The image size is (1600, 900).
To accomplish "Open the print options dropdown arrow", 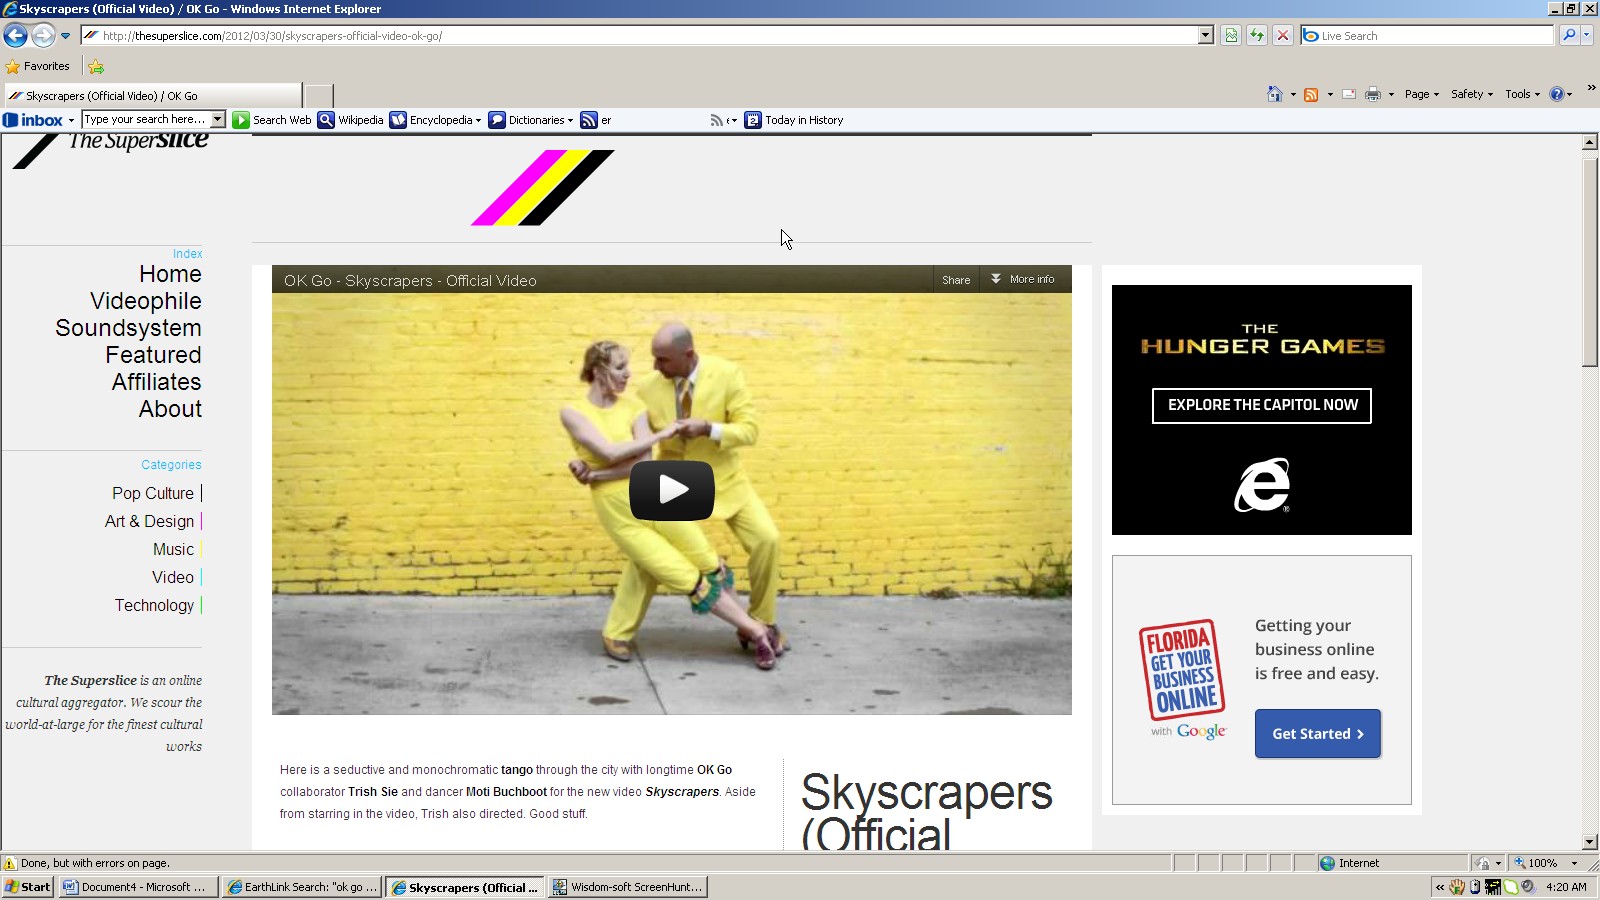I will pyautogui.click(x=1391, y=95).
